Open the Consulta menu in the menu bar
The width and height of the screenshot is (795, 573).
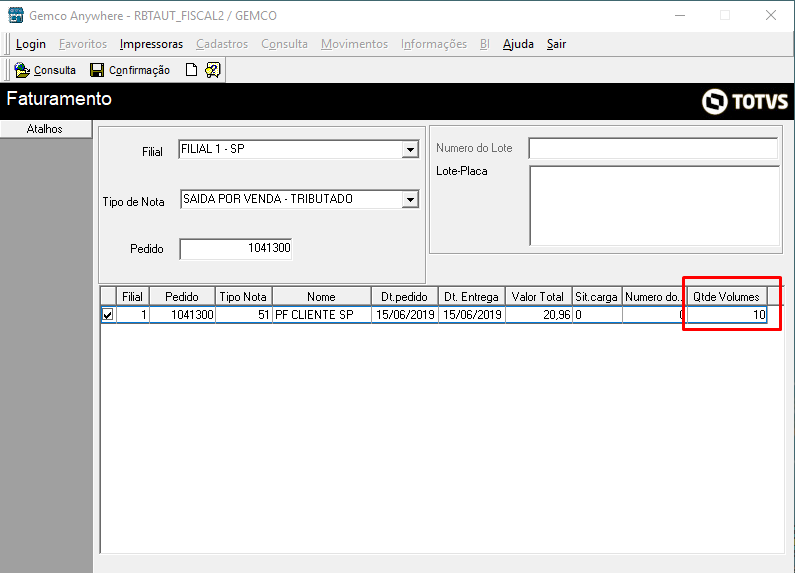284,44
